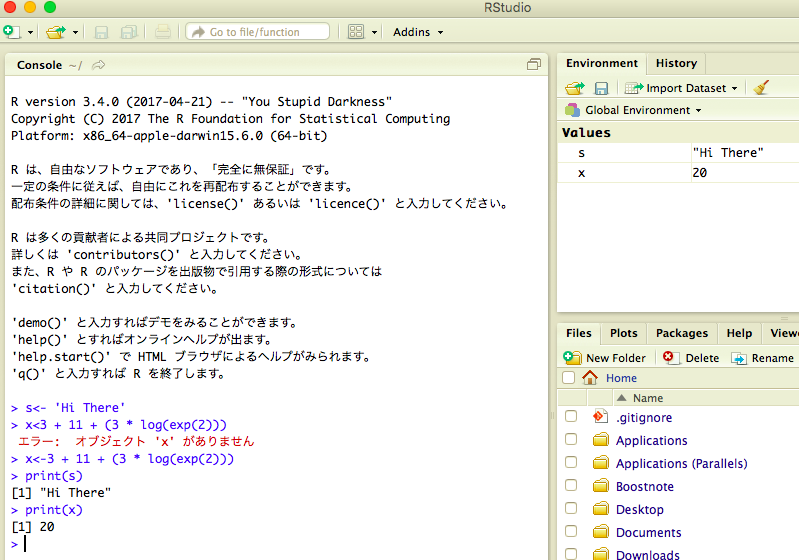Switch to the Help tab

pos(739,333)
